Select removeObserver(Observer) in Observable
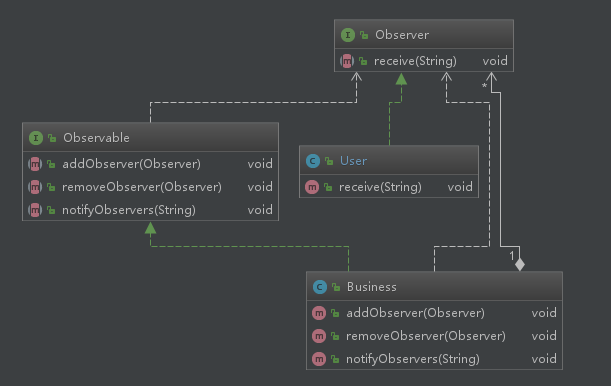611x386 pixels. pos(142,187)
